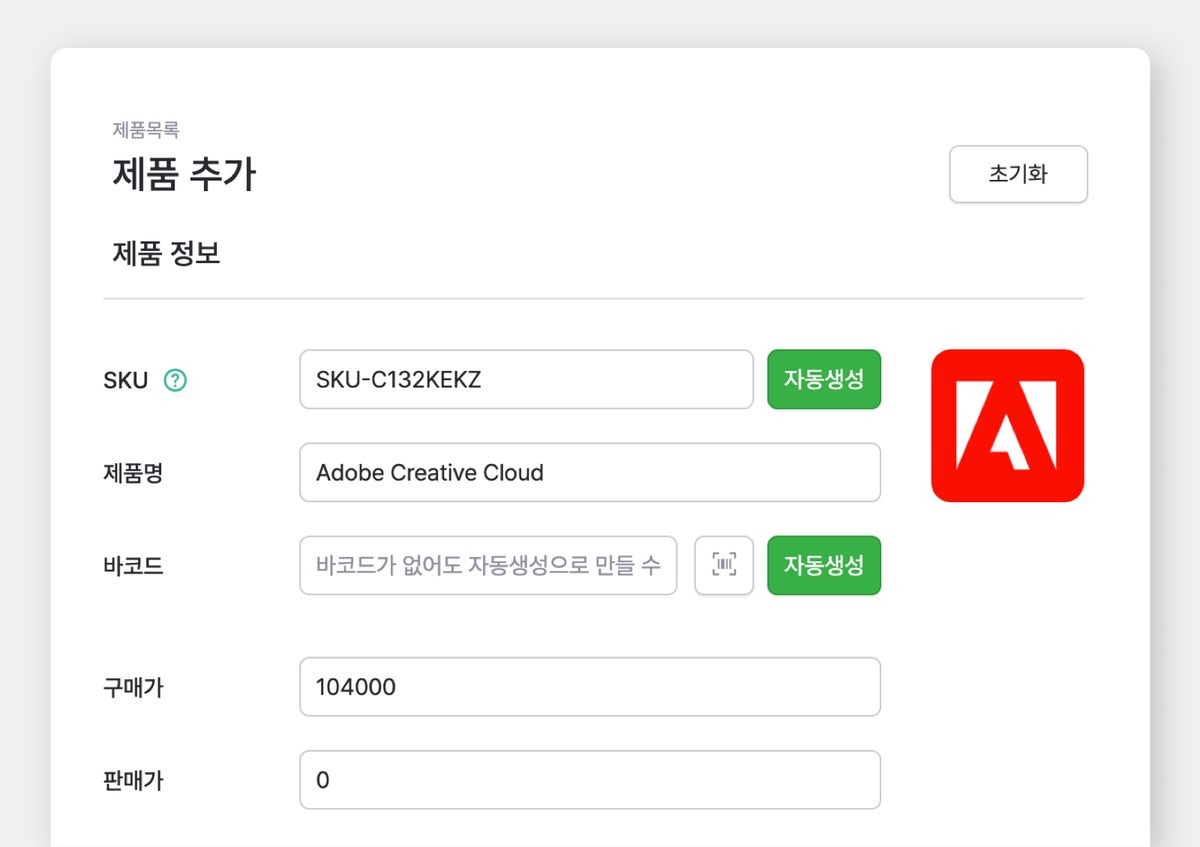
Task: Select the barcode scan frame icon
Action: click(x=723, y=565)
